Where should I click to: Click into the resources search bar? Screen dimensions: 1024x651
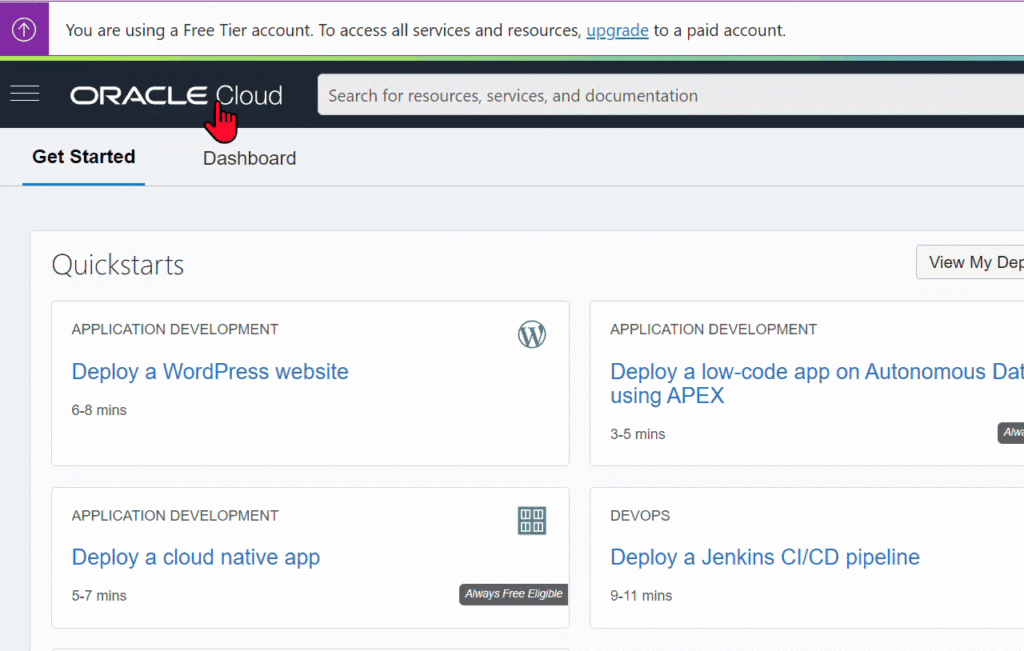(x=668, y=95)
